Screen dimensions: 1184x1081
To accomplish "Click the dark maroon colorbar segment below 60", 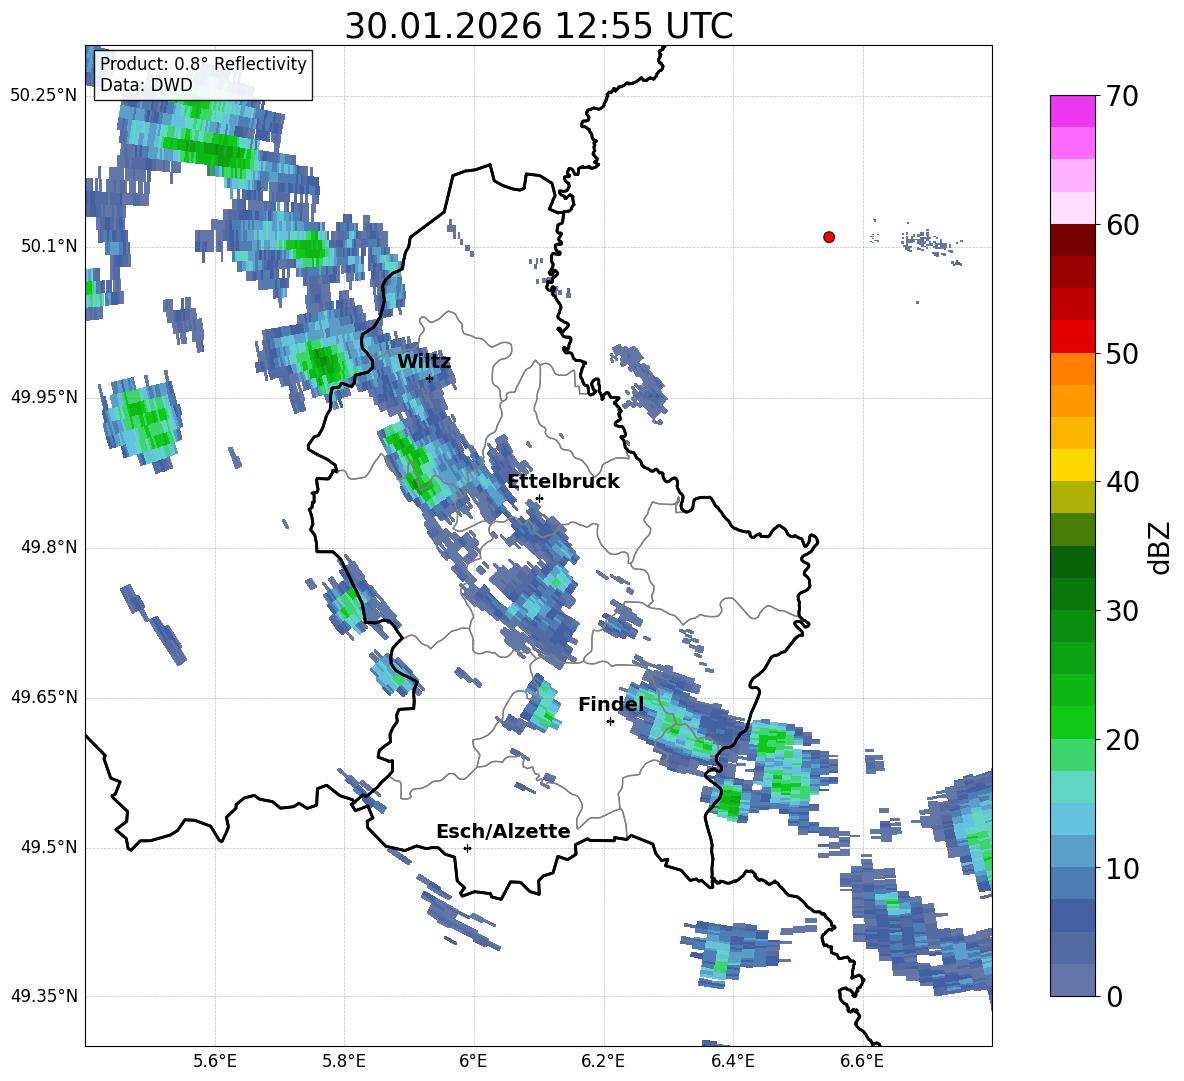I will pos(1072,240).
